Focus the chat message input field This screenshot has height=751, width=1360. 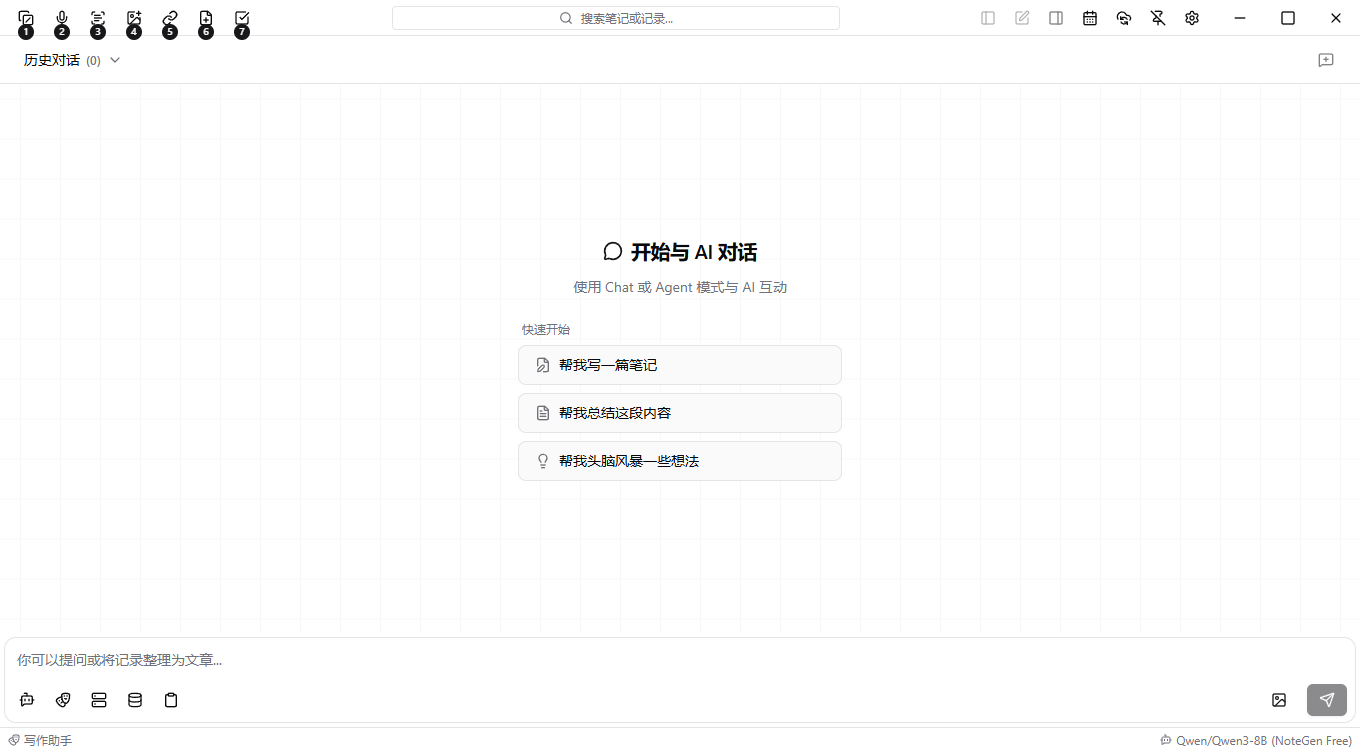tap(680, 660)
